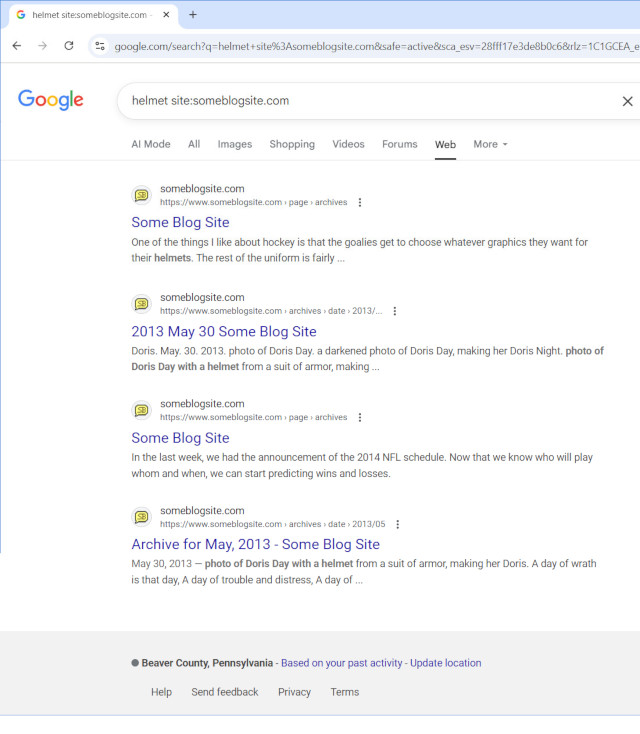Expand the More dropdown
The width and height of the screenshot is (640, 734).
(x=490, y=144)
